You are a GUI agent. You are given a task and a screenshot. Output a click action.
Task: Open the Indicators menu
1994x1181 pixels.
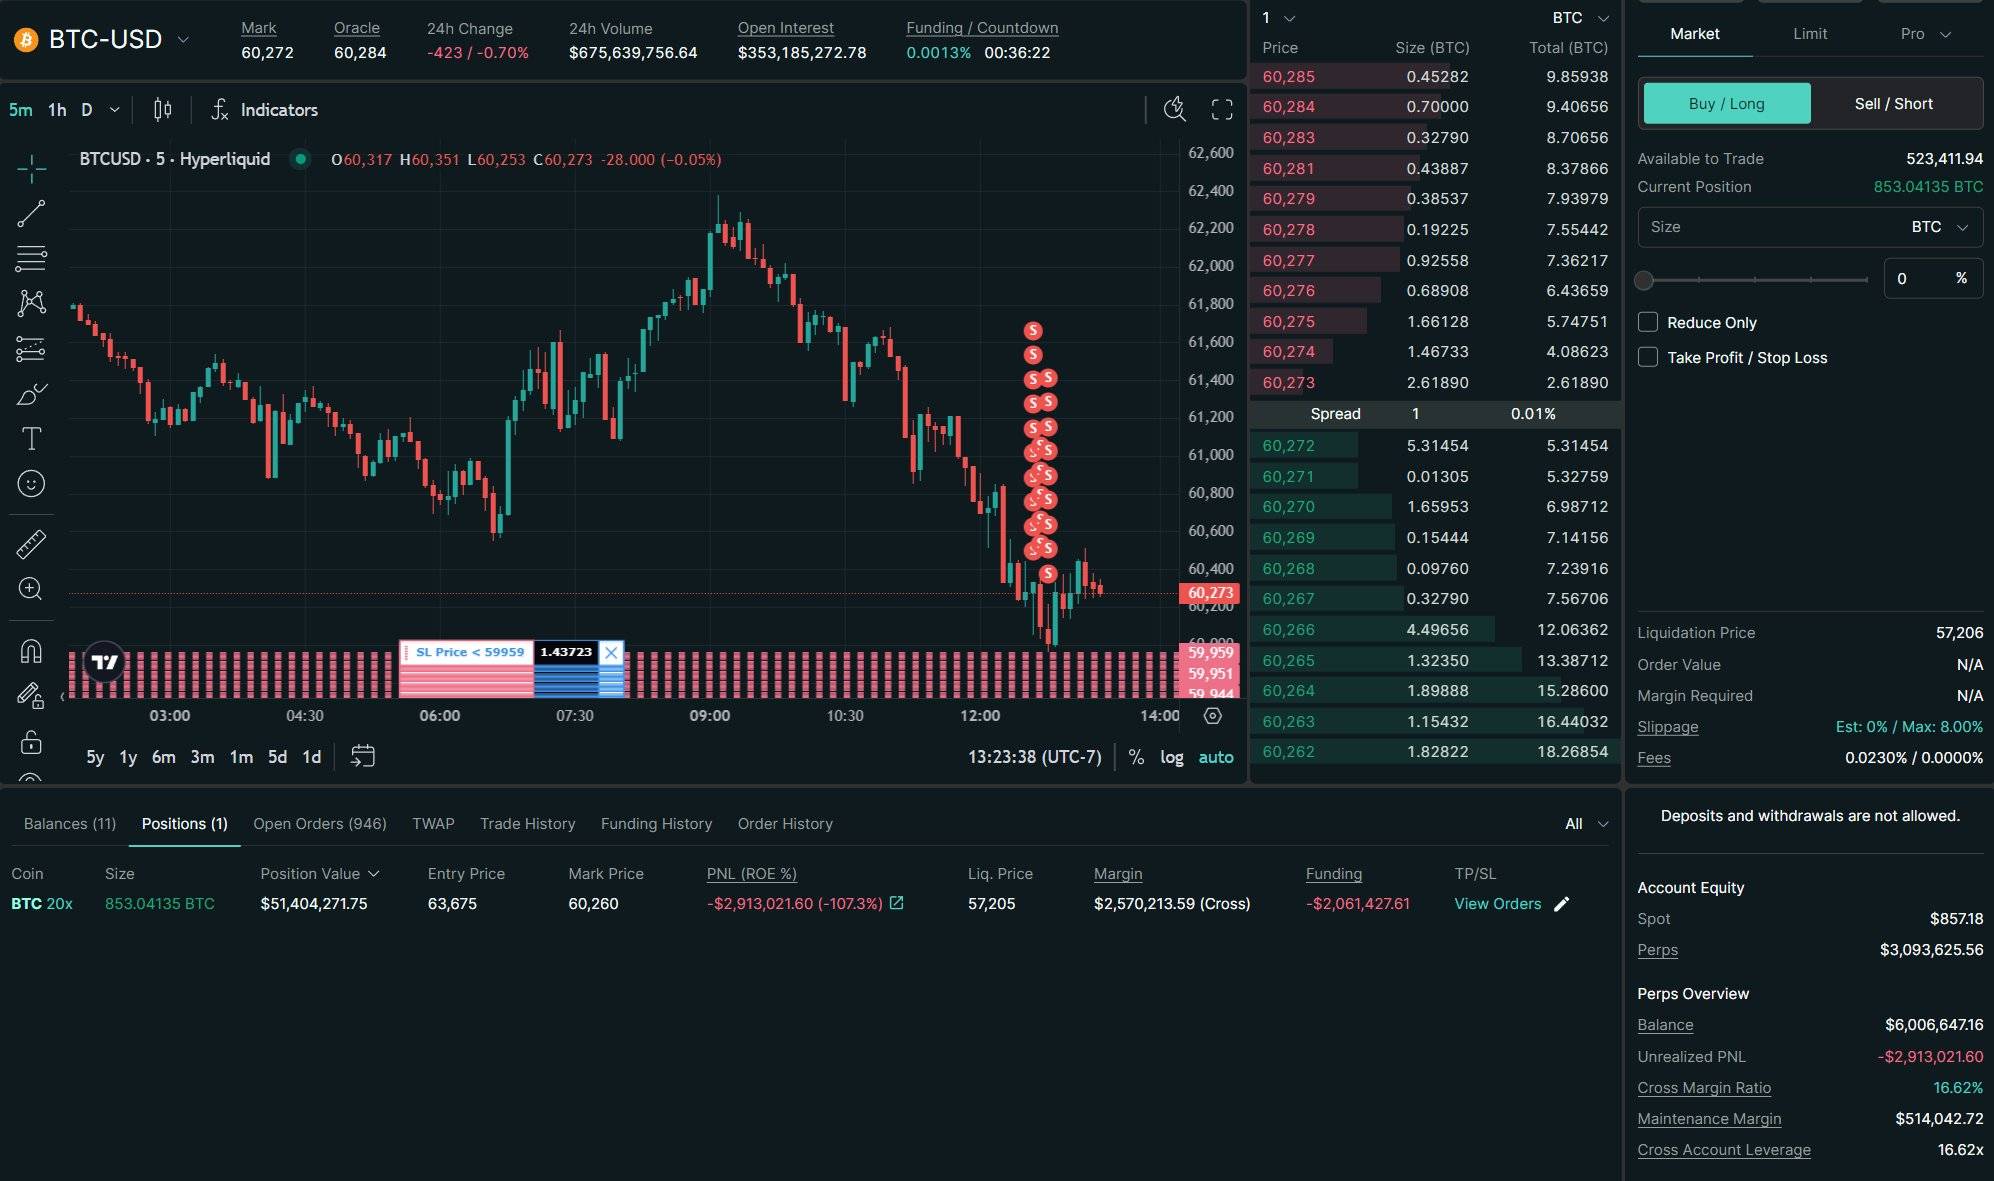[x=264, y=110]
